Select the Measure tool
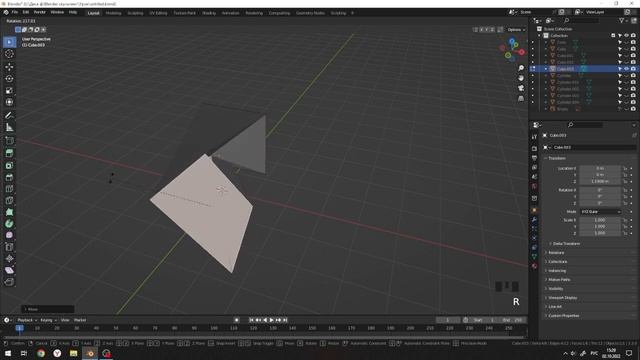 pyautogui.click(x=9, y=128)
